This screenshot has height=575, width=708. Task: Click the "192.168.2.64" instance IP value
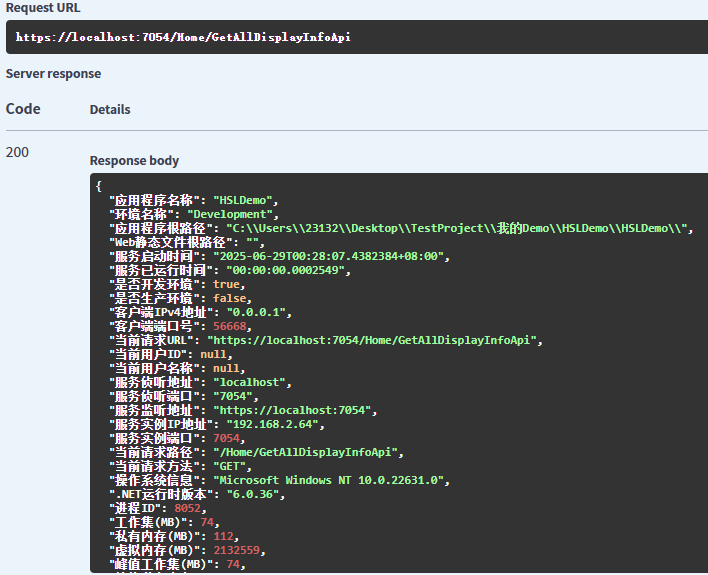tap(273, 424)
